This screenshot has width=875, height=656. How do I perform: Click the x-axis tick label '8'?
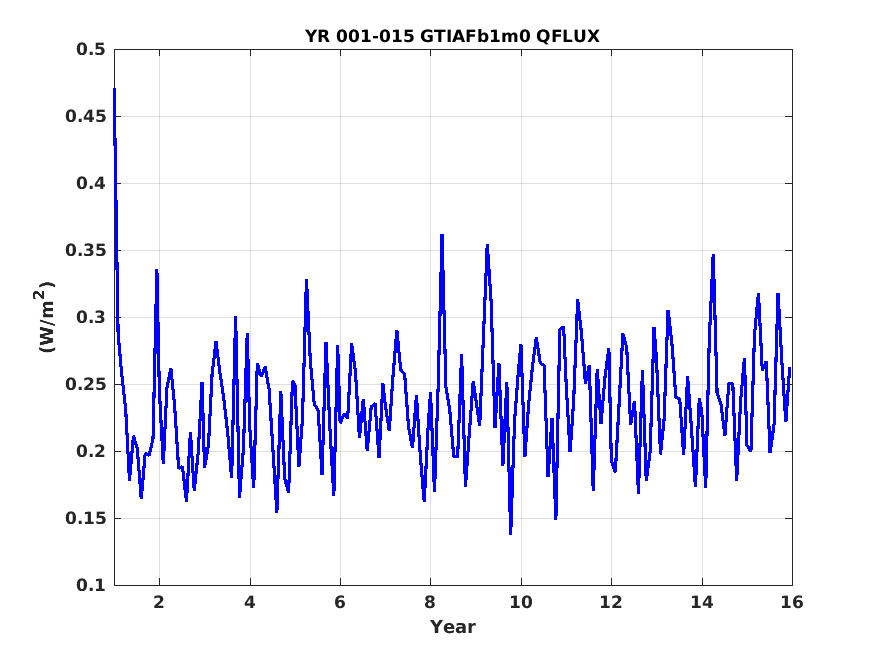tap(430, 602)
